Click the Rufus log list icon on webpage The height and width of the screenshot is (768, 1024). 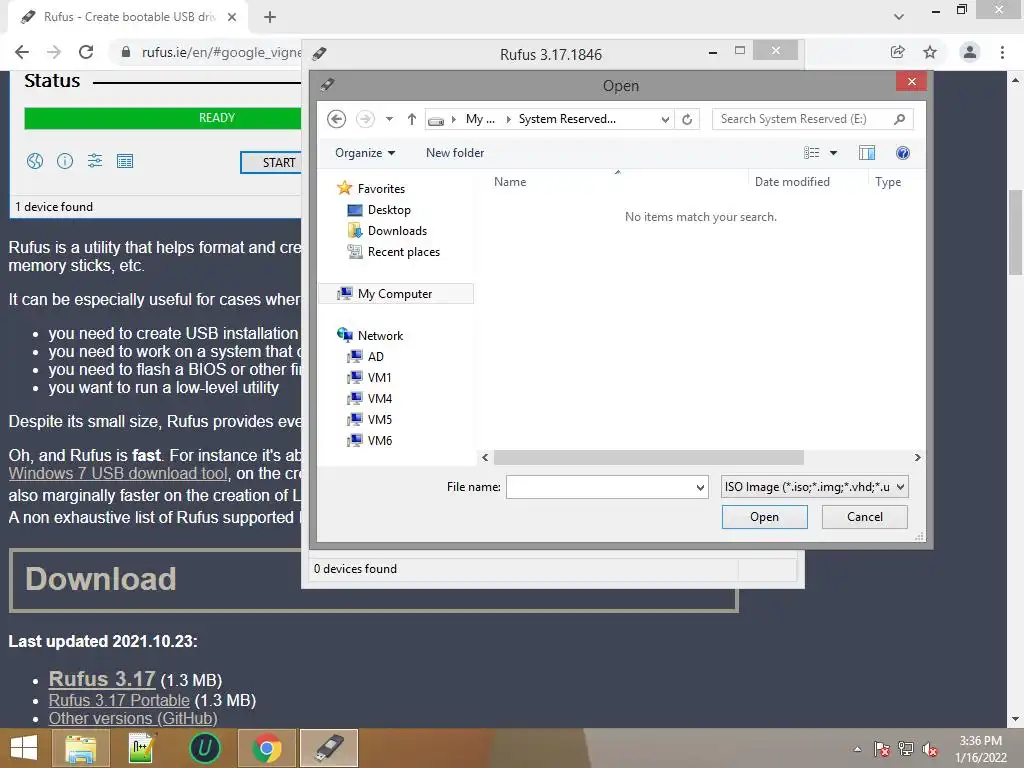(x=125, y=161)
